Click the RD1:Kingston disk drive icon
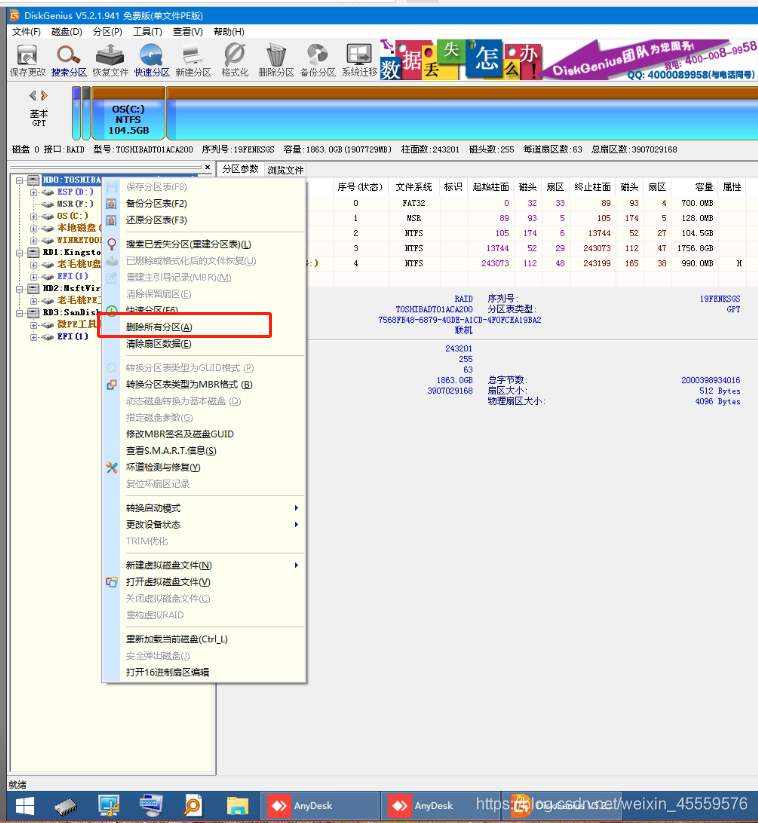Viewport: 758px width, 823px height. [34, 252]
